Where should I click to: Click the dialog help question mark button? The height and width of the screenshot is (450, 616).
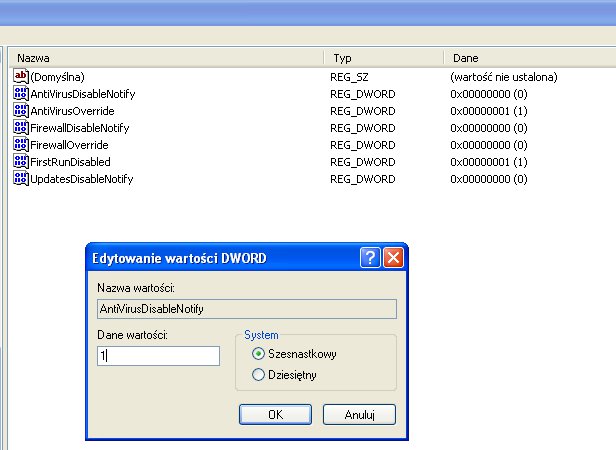click(370, 258)
